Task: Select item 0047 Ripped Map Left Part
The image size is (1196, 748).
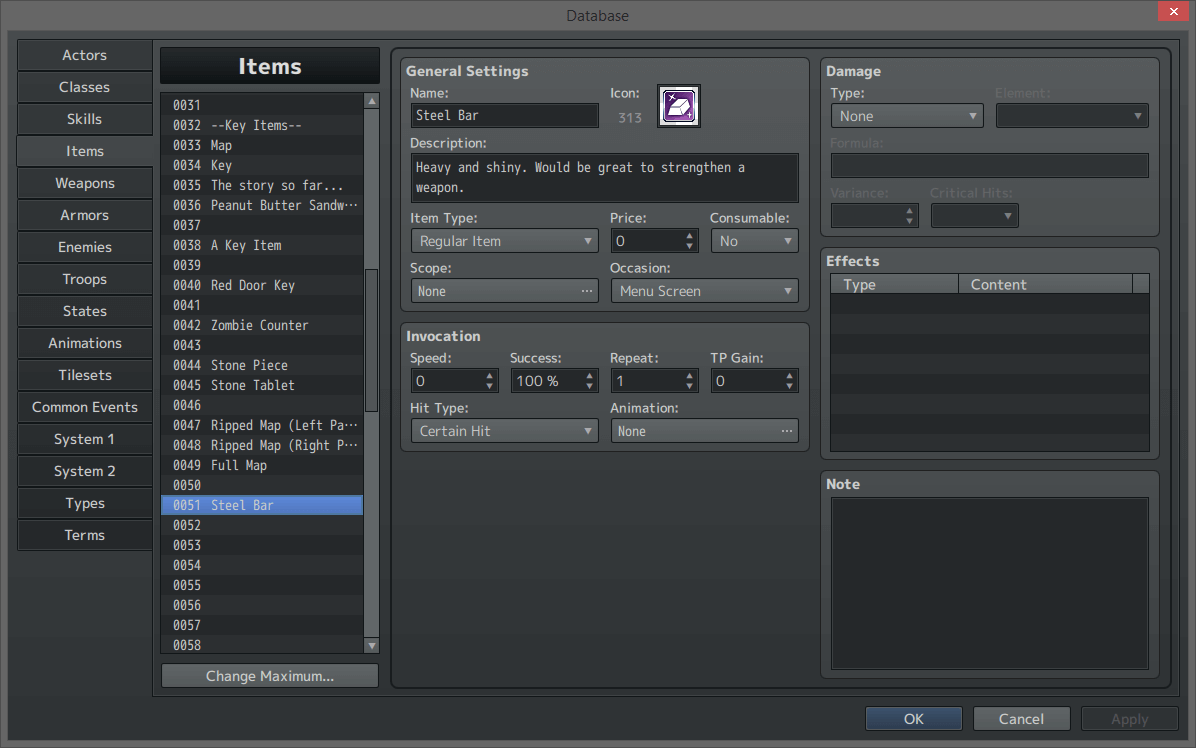Action: tap(262, 425)
